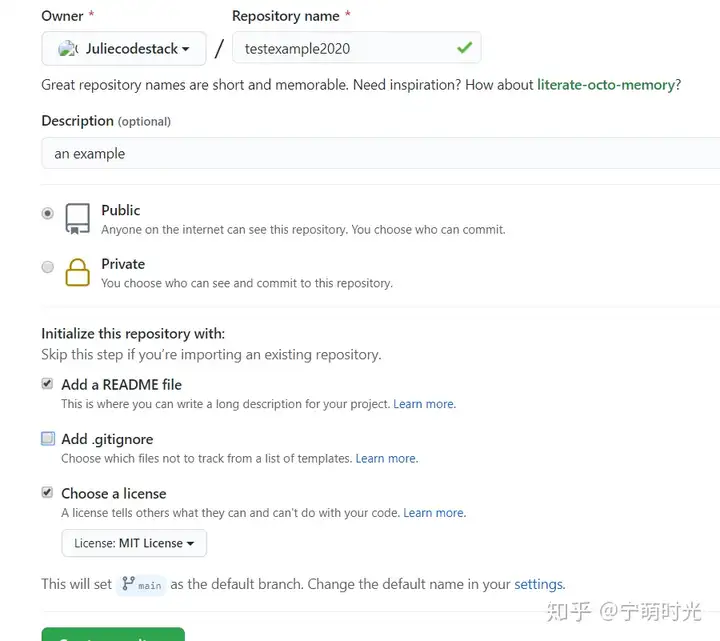
Task: Click 'Initialize this repository with:' heading
Action: [x=133, y=334]
